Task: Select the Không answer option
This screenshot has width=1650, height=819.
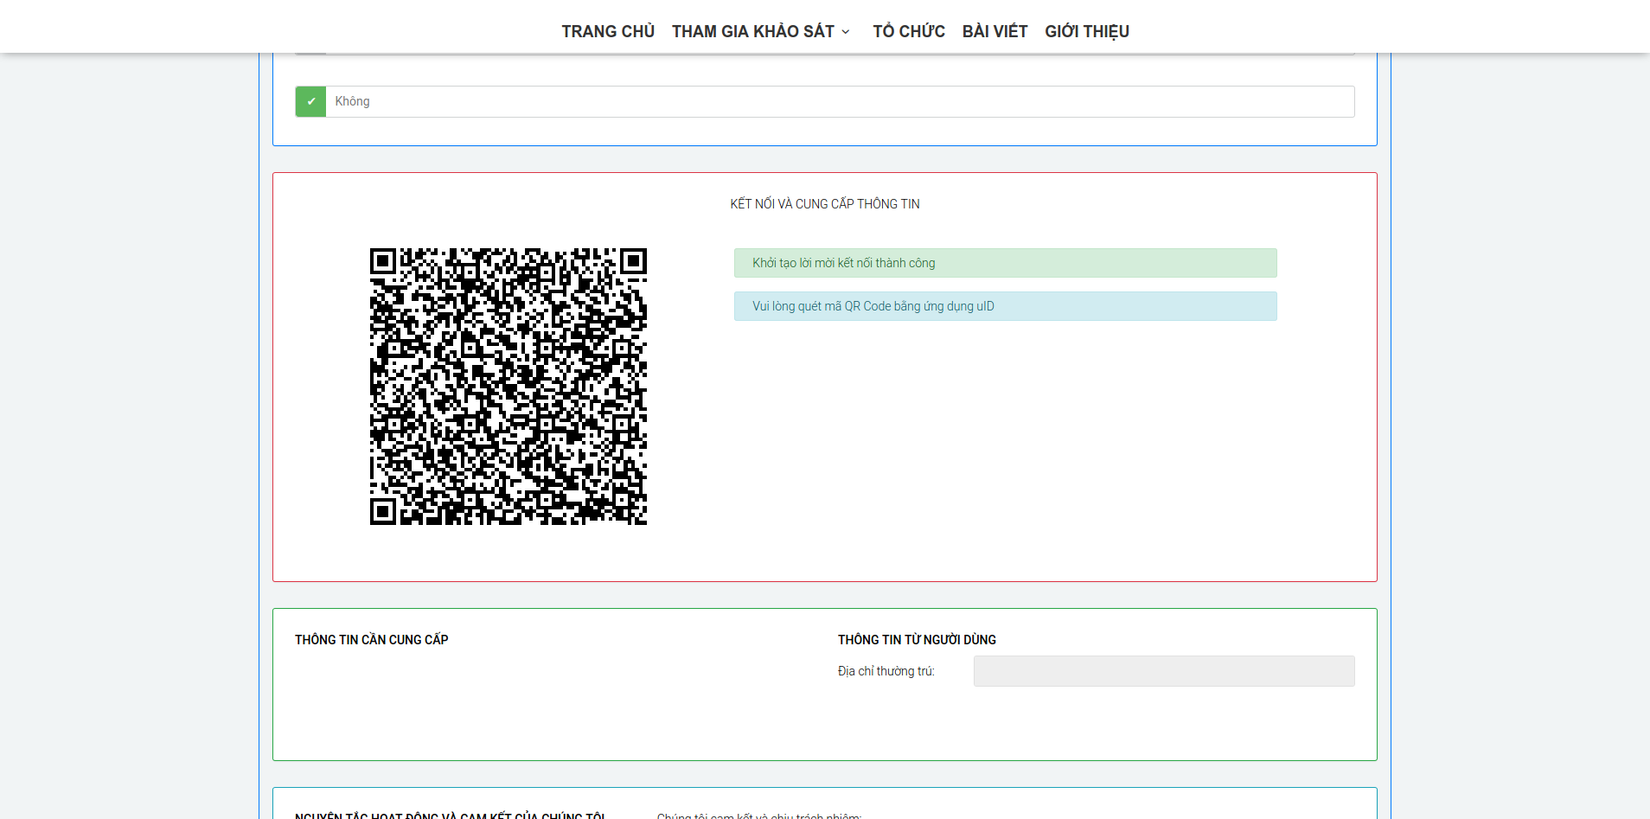Action: coord(825,101)
